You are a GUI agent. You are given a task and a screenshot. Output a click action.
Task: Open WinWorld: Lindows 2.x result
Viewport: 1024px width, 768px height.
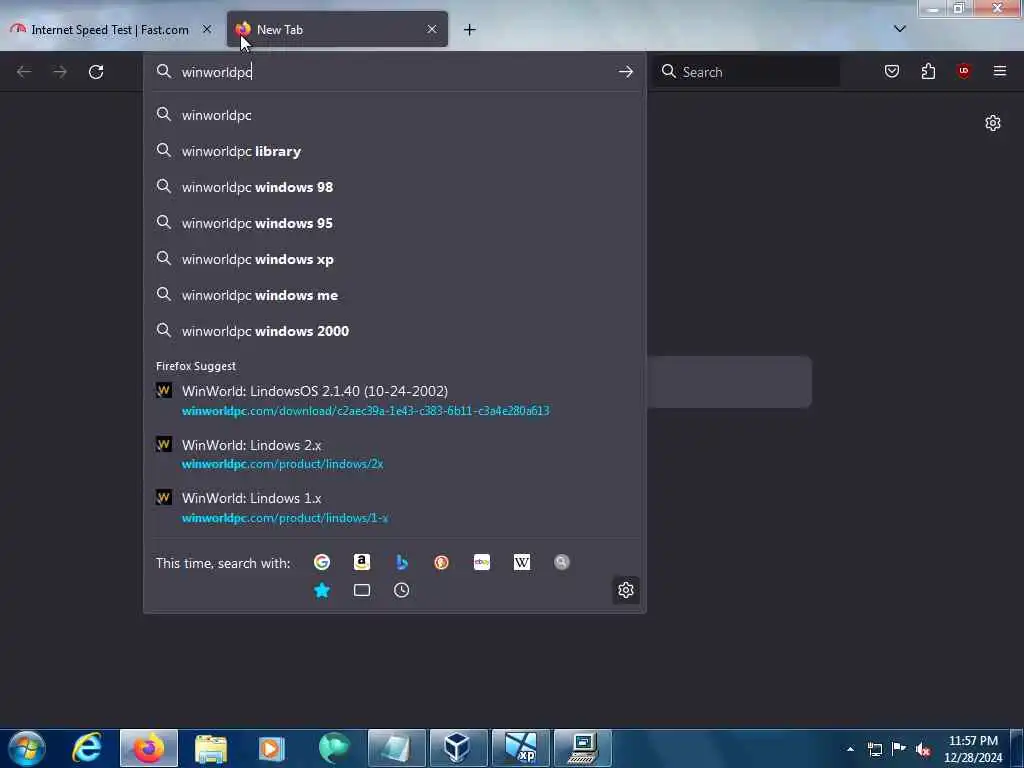[395, 454]
